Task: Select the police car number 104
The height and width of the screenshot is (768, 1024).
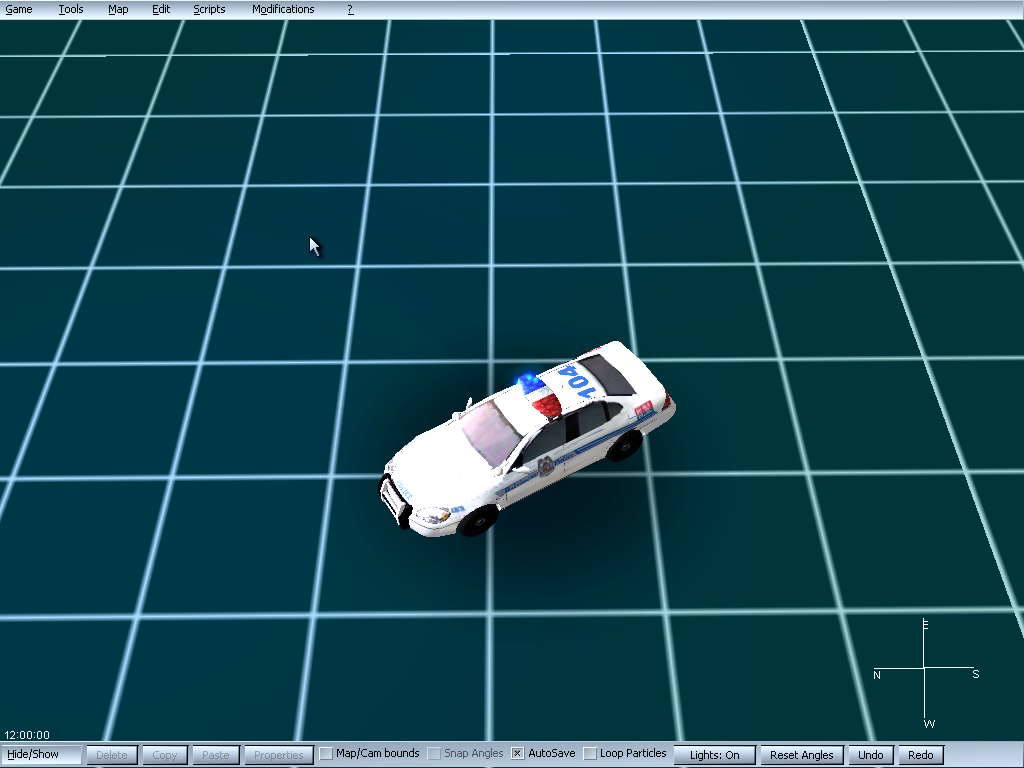Action: (528, 439)
